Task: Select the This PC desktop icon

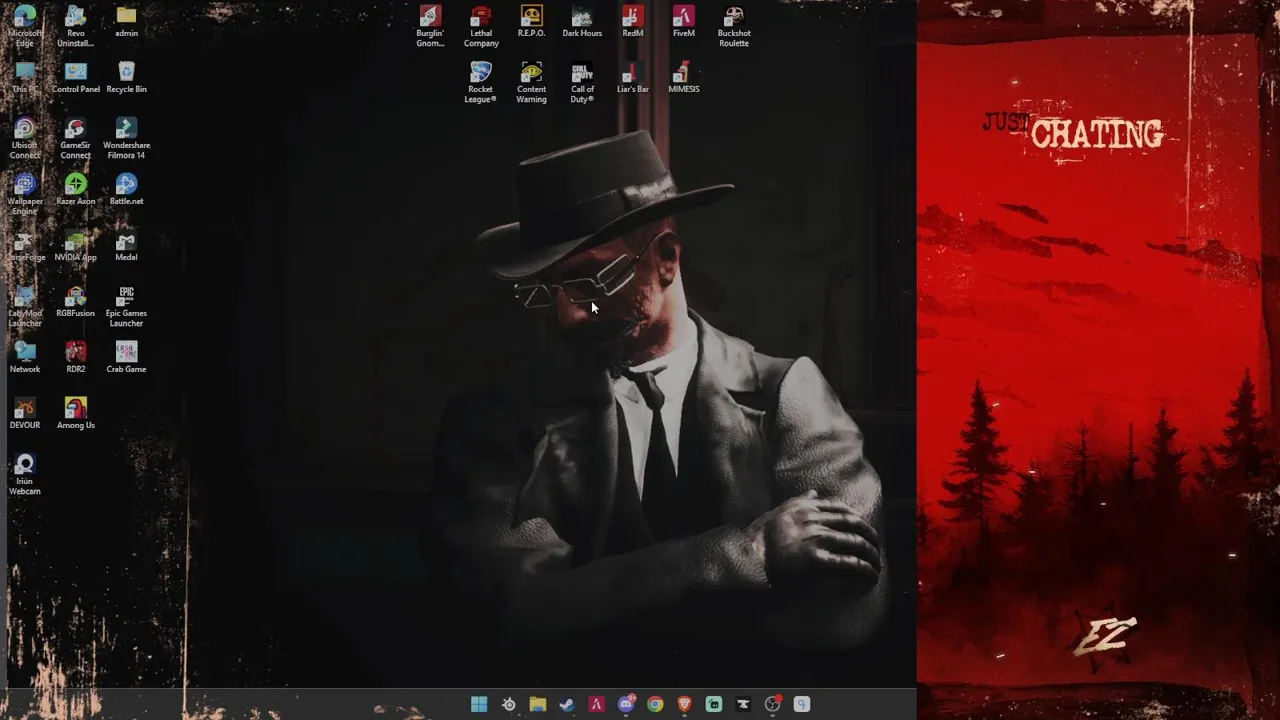Action: (25, 77)
